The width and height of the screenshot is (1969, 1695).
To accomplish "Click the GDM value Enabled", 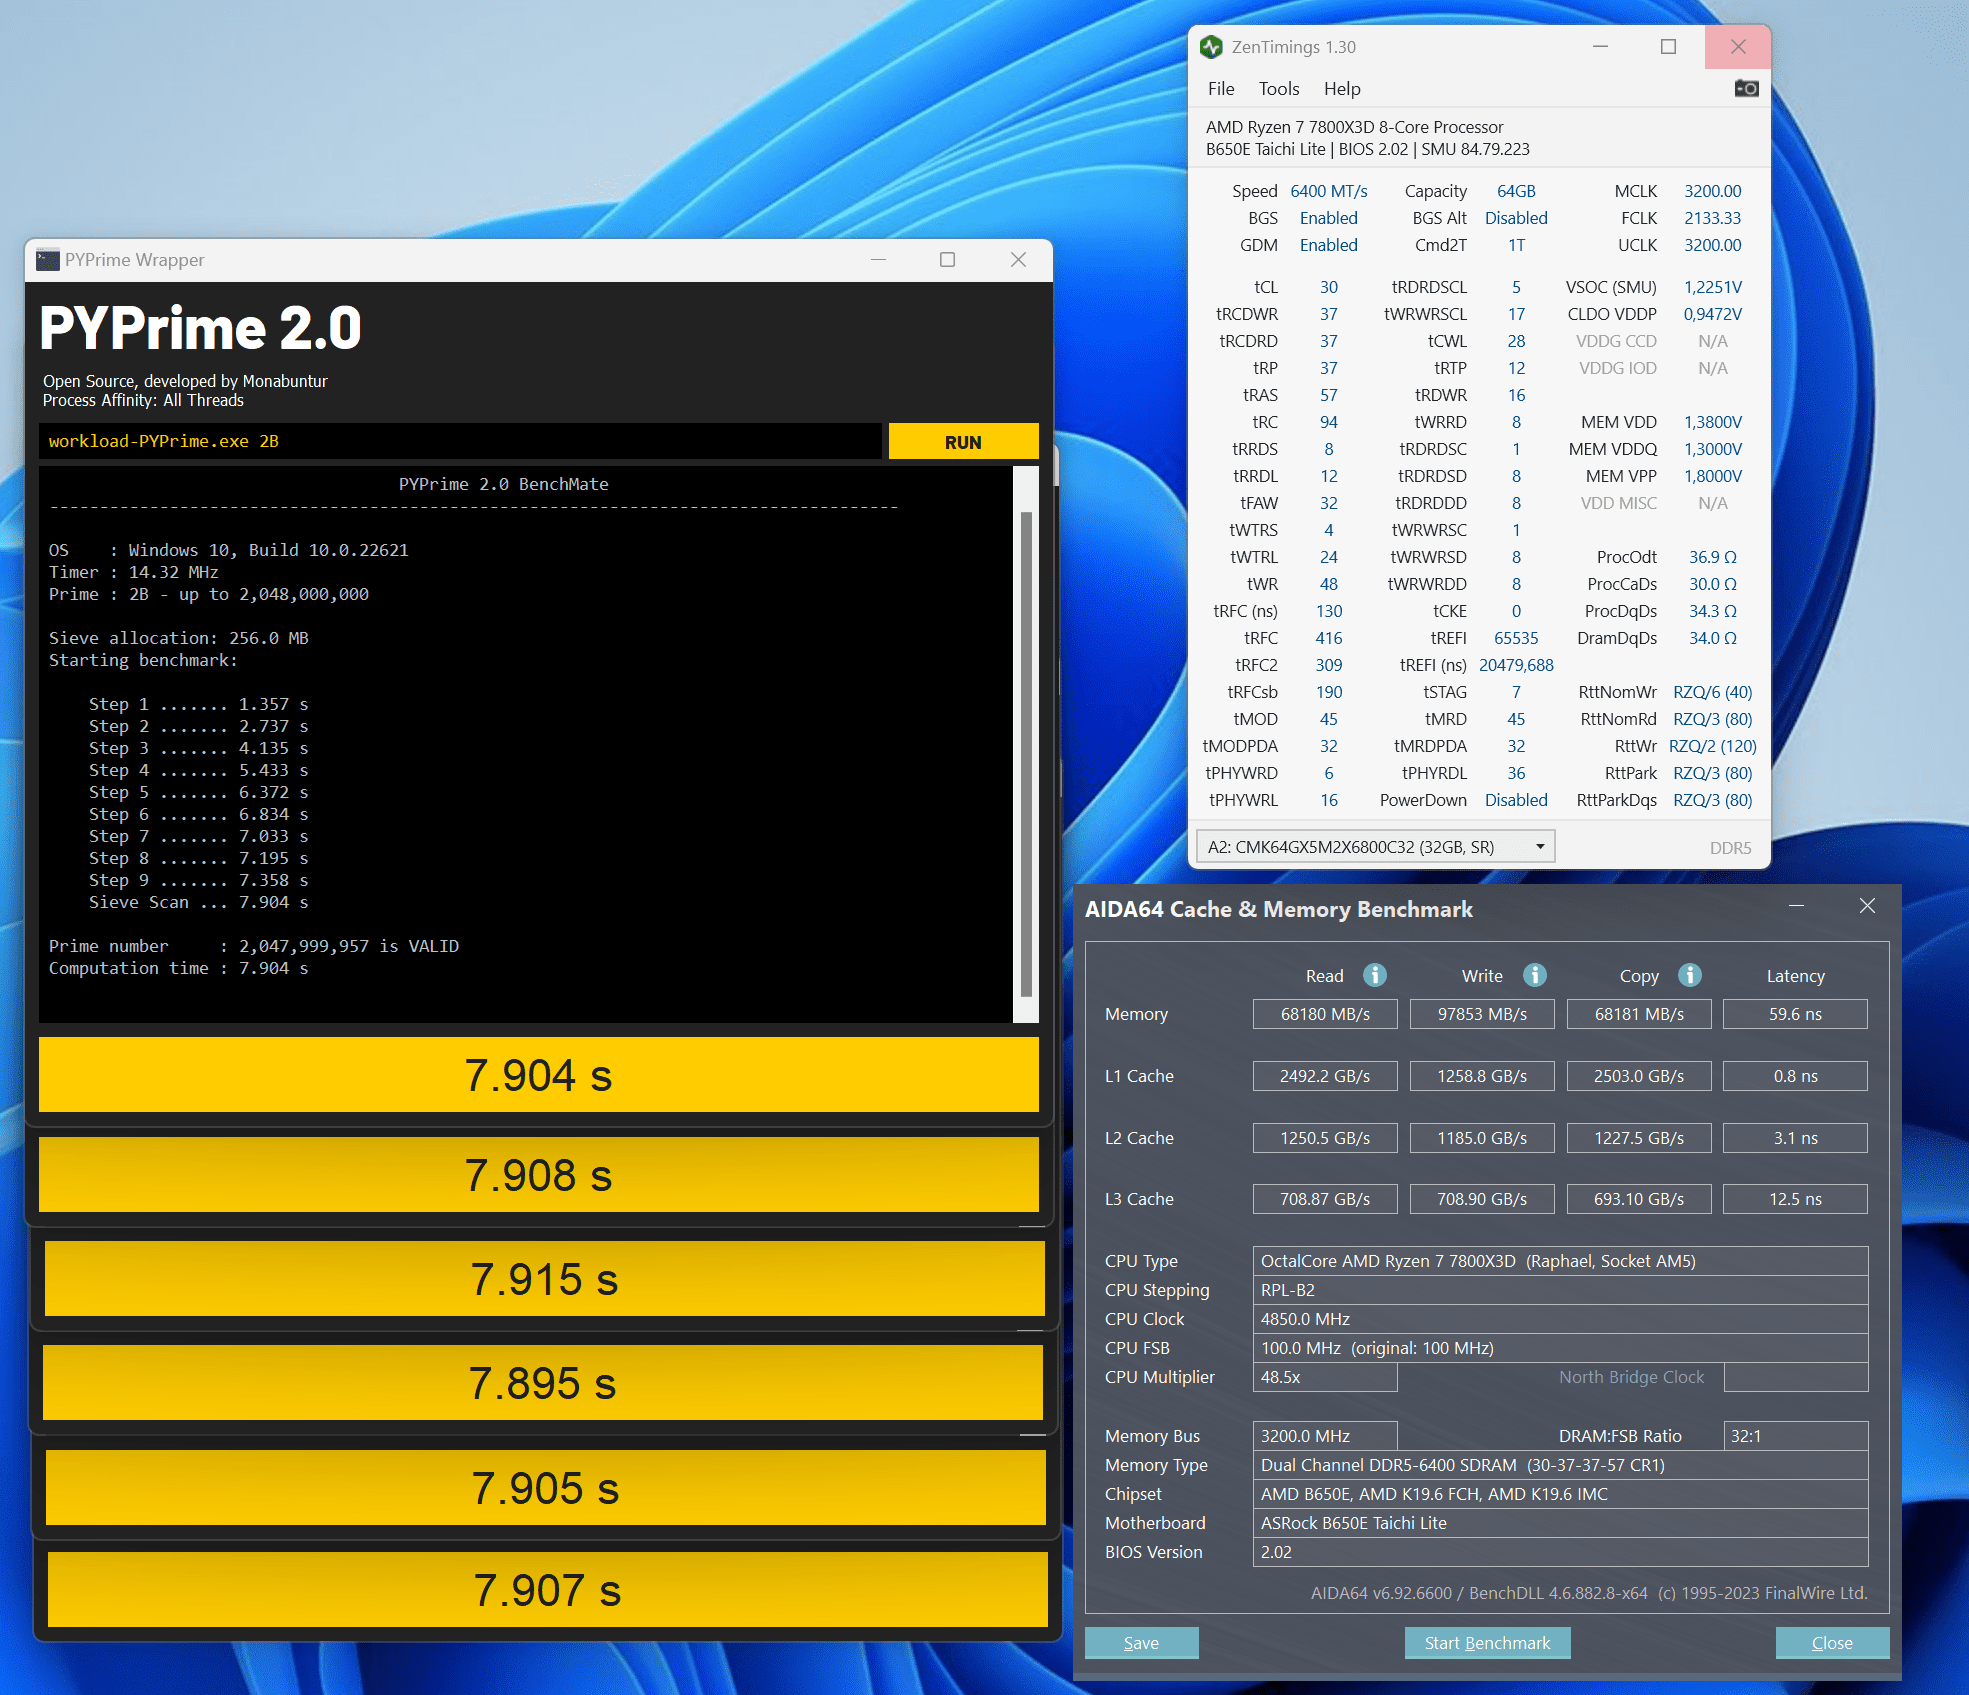I will (x=1328, y=245).
